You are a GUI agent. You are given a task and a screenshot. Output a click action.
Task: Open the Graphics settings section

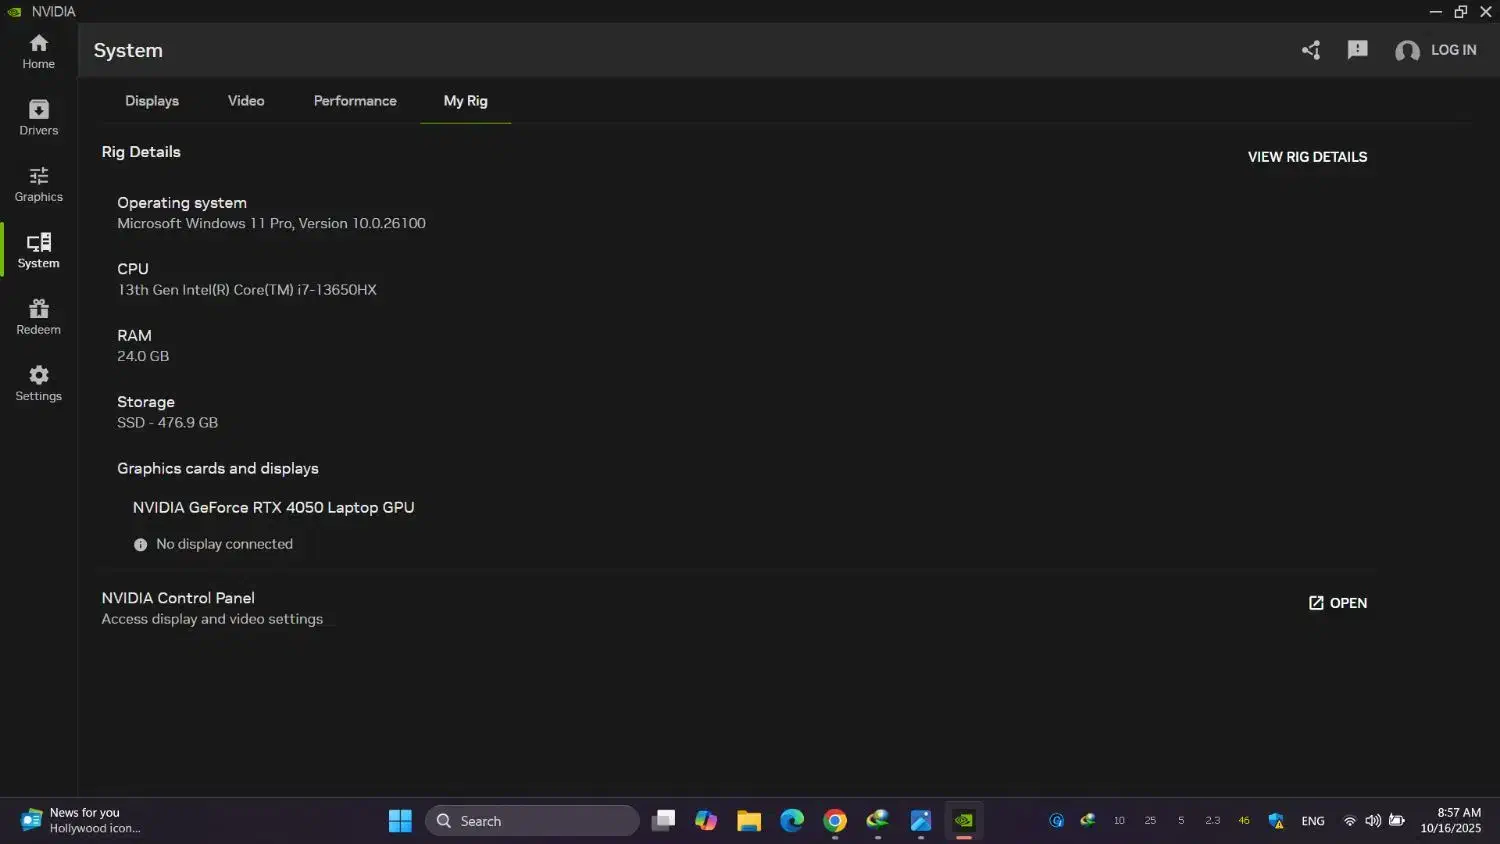coord(38,184)
